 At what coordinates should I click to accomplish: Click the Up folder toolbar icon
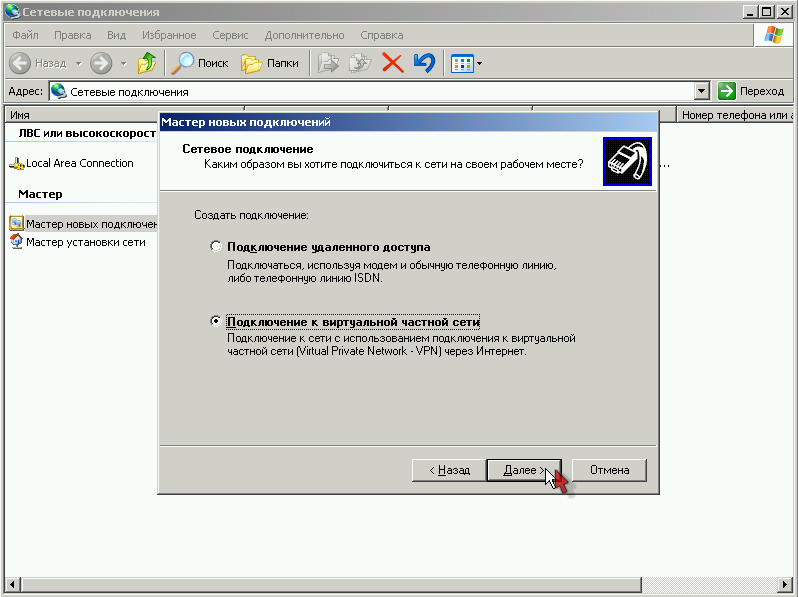click(147, 63)
